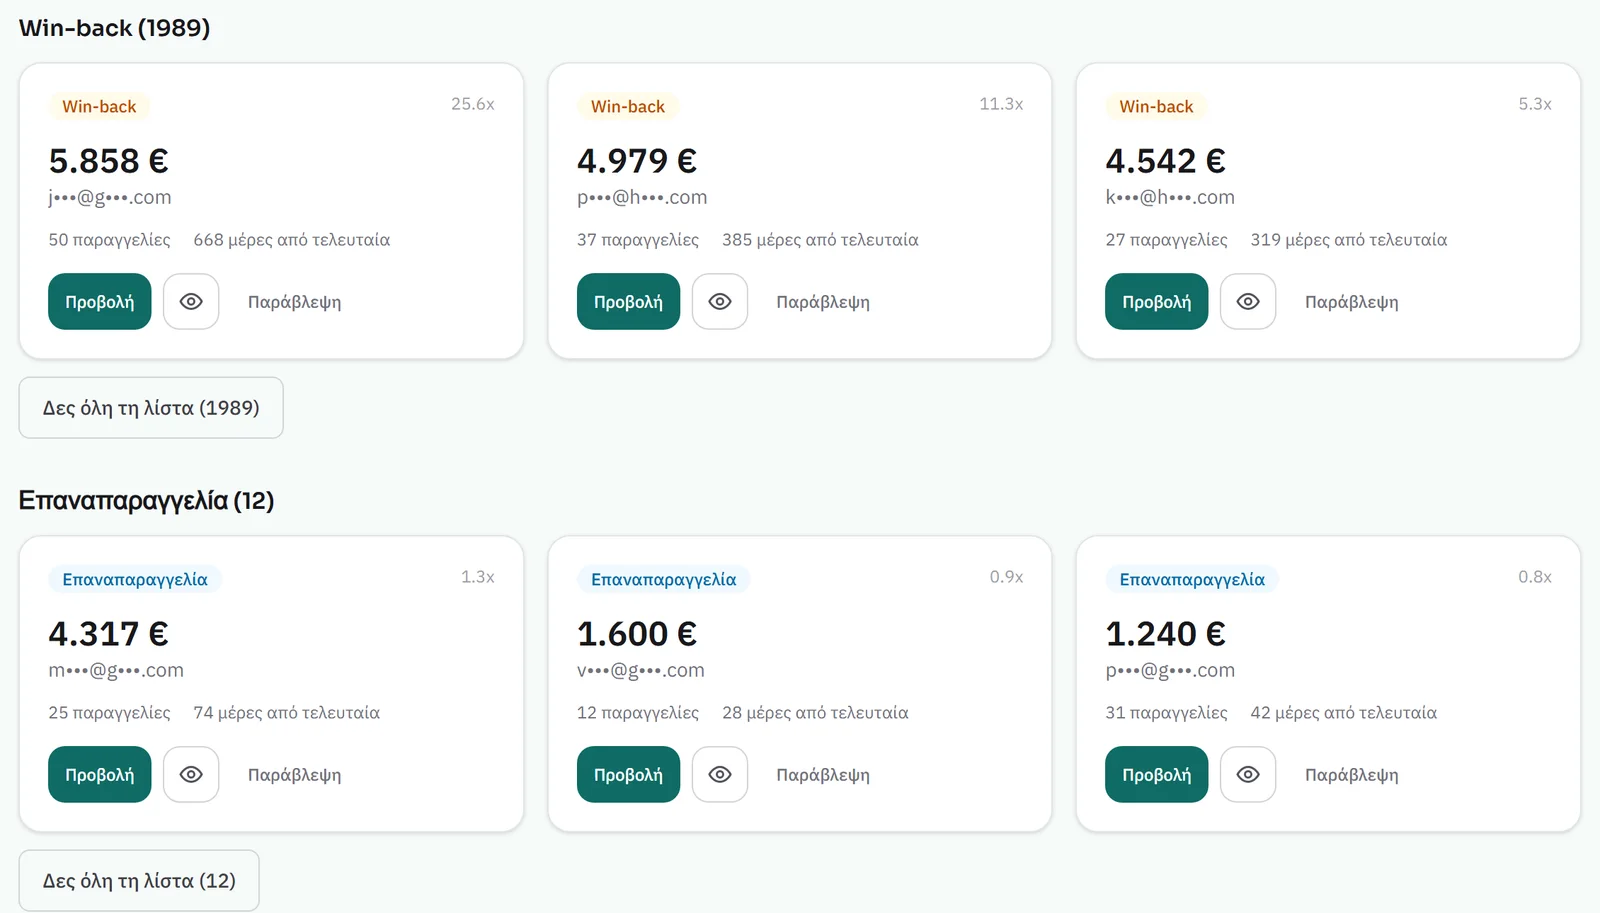Open Προβολή for the 4.317 € customer
This screenshot has height=913, width=1600.
coord(100,774)
